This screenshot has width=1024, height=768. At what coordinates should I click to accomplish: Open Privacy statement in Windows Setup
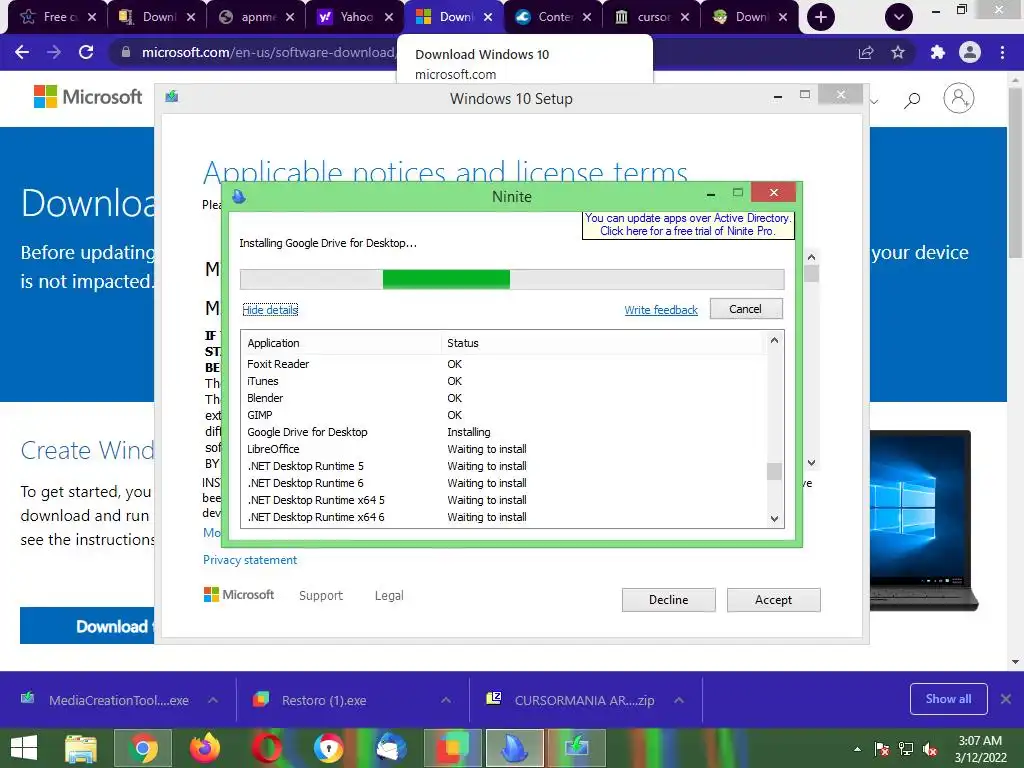click(x=249, y=560)
